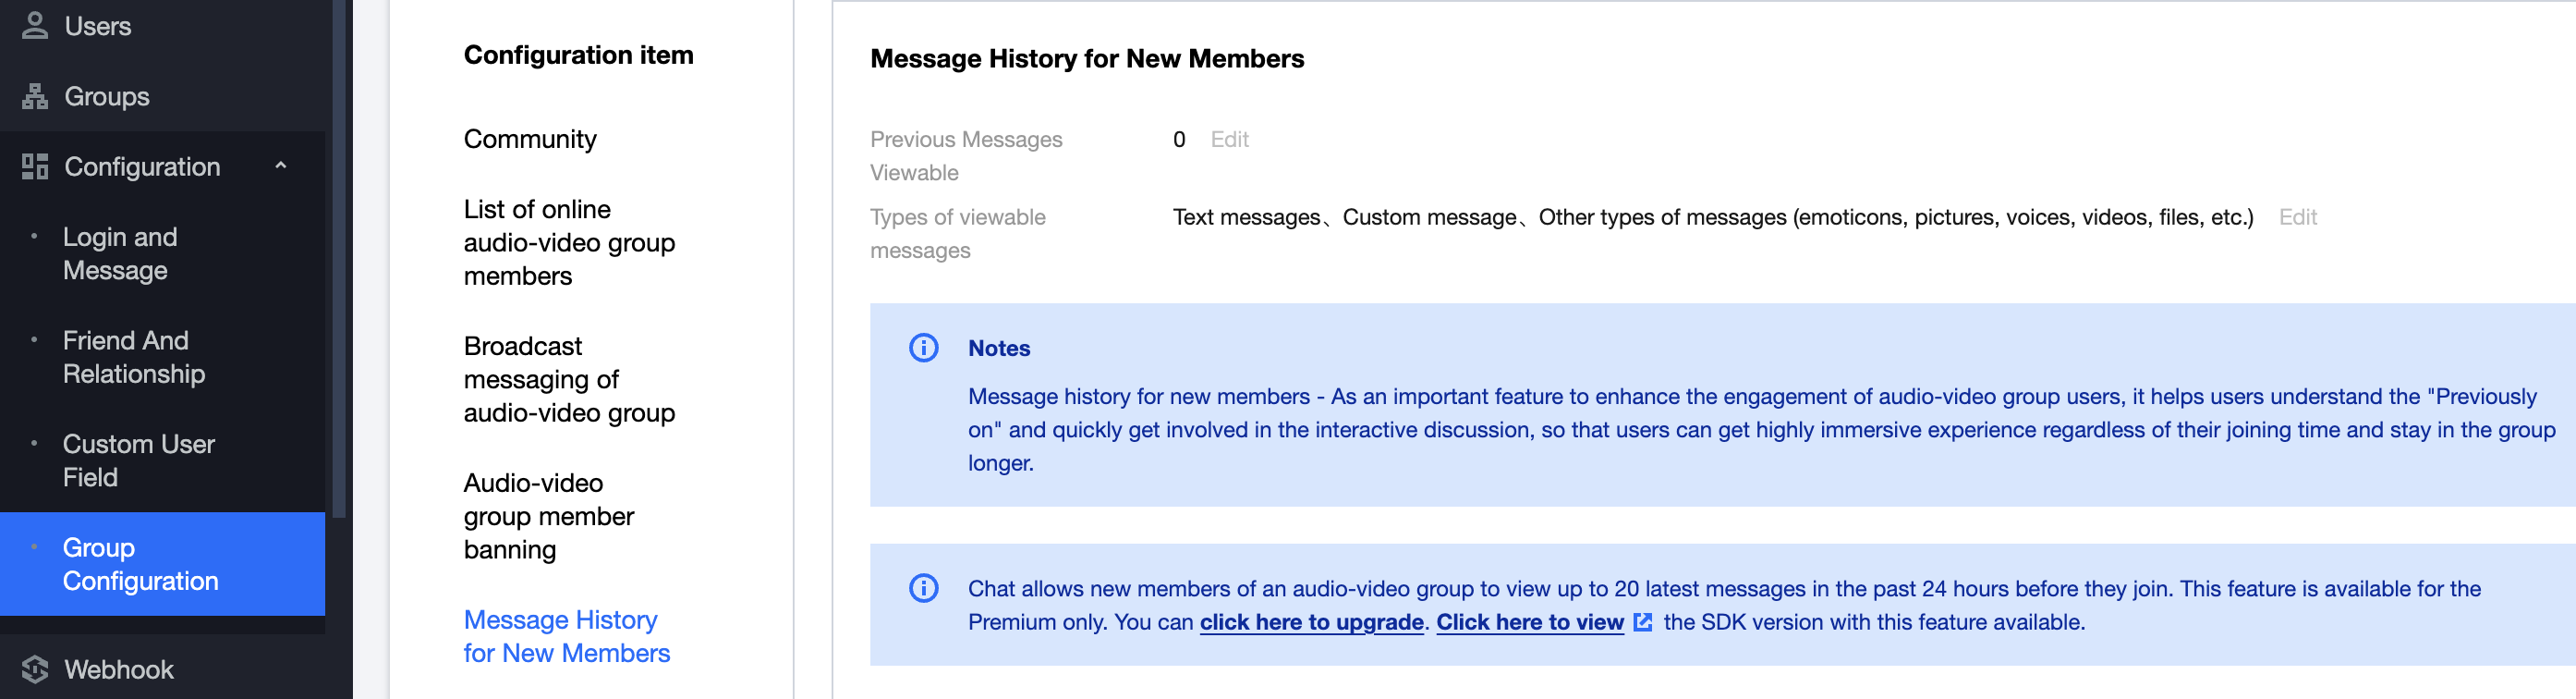
Task: Open Audio-video group member banning item
Action: click(548, 516)
